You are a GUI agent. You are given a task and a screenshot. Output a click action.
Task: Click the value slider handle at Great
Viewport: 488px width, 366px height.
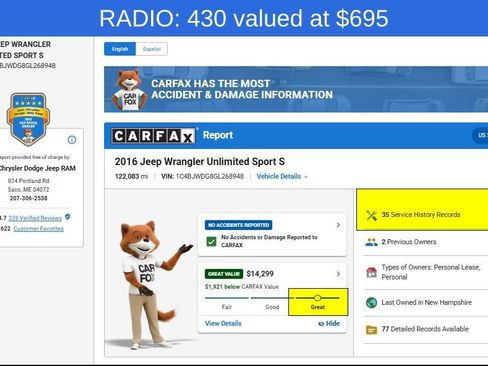(317, 298)
